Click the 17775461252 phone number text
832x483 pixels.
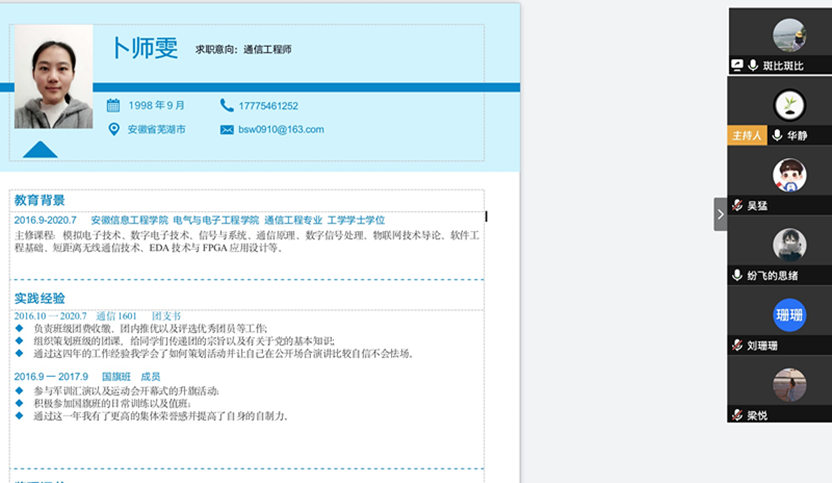pos(268,105)
